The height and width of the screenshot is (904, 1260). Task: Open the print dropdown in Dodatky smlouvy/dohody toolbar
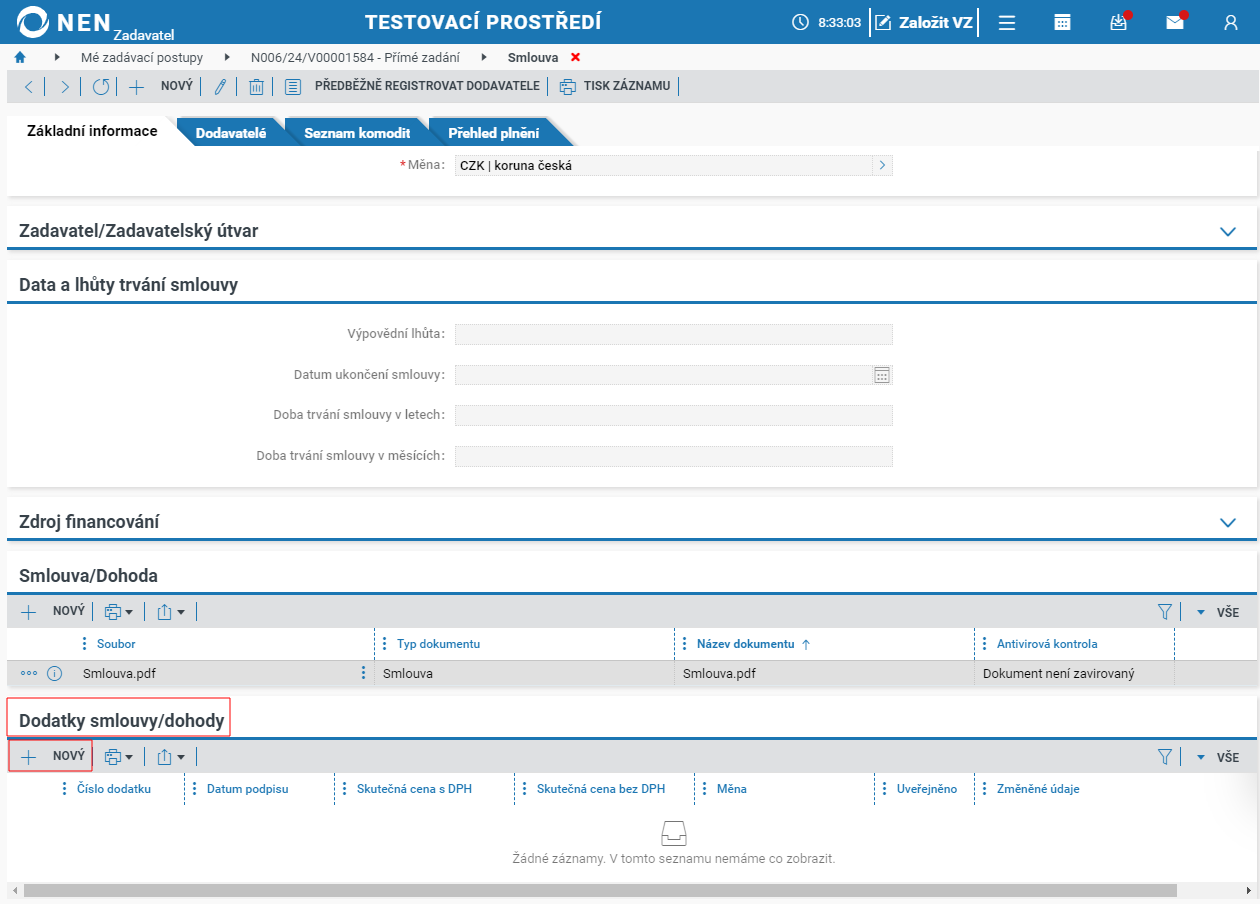pyautogui.click(x=119, y=757)
